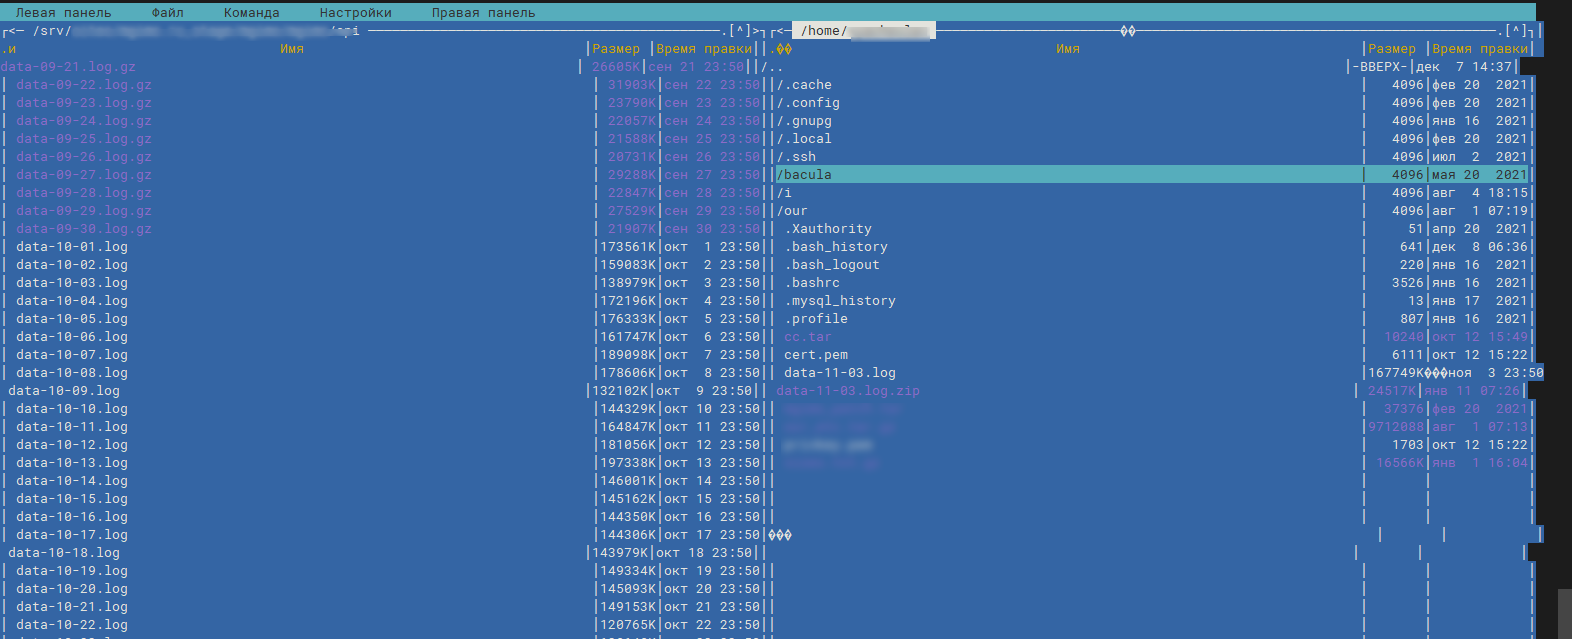Sort right panel by 'Имя' column
The height and width of the screenshot is (639, 1572).
pyautogui.click(x=1067, y=49)
